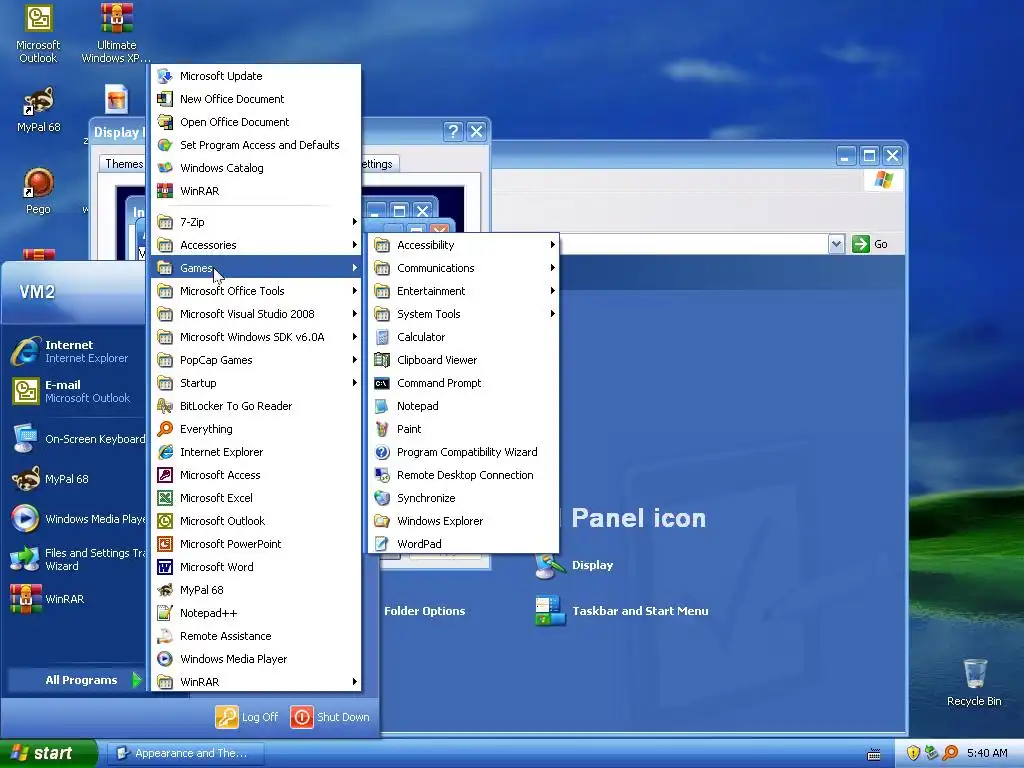Open E-mail Microsoft Outlook pinned item

pos(76,391)
